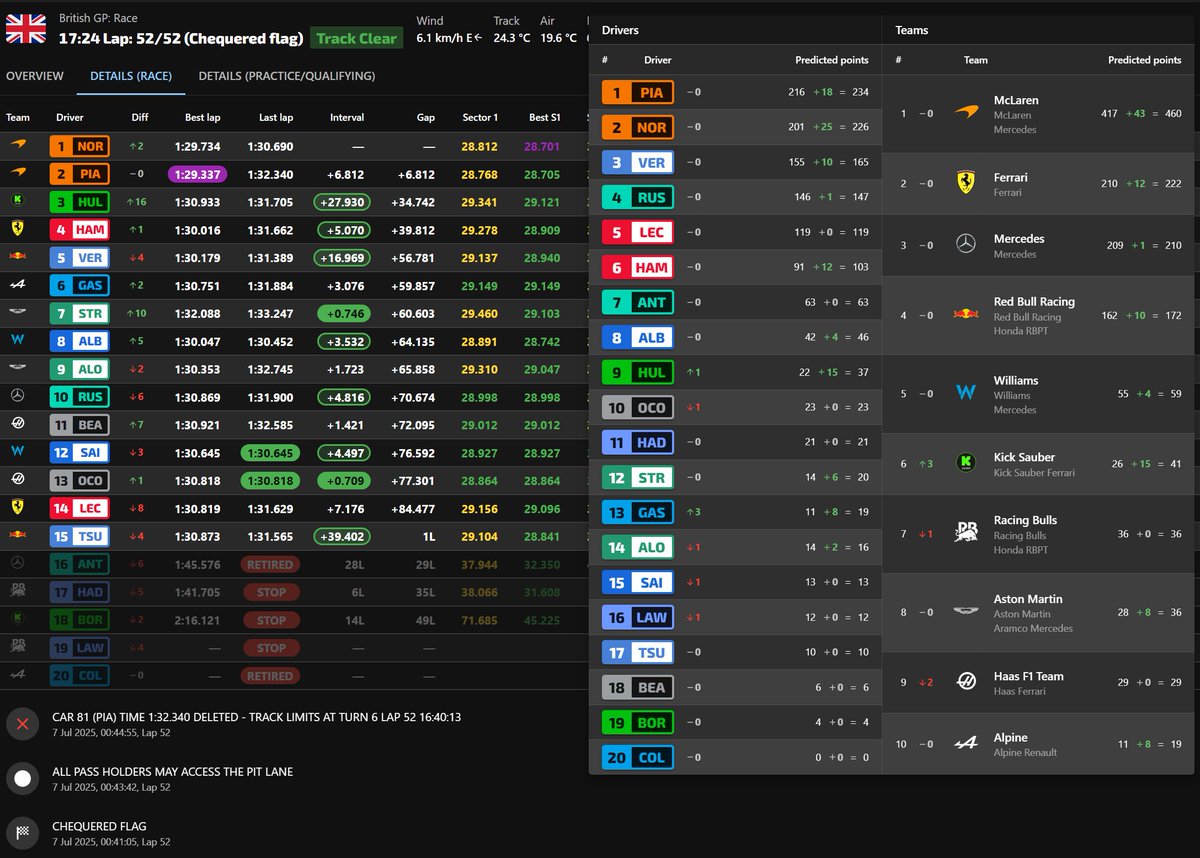Image resolution: width=1200 pixels, height=858 pixels.
Task: Click Predicted points header in Drivers panel
Action: [832, 60]
